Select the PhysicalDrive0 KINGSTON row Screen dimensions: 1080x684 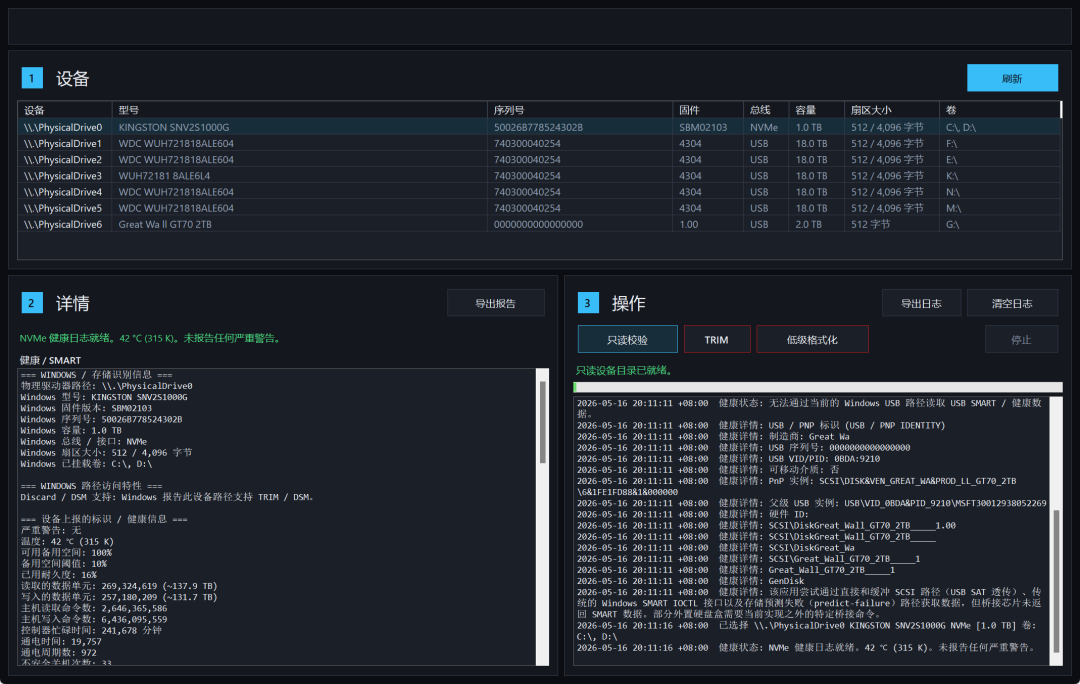point(539,127)
